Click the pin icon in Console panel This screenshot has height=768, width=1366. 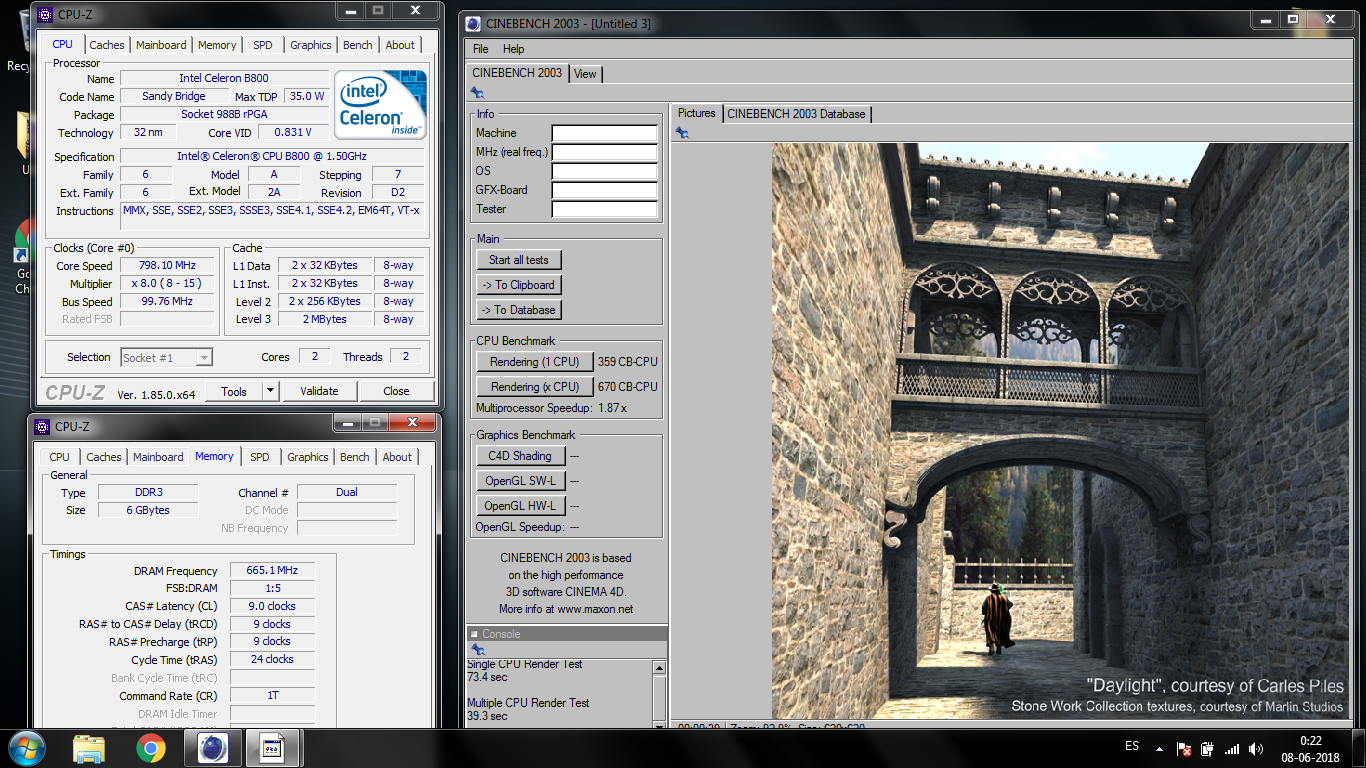pos(477,650)
